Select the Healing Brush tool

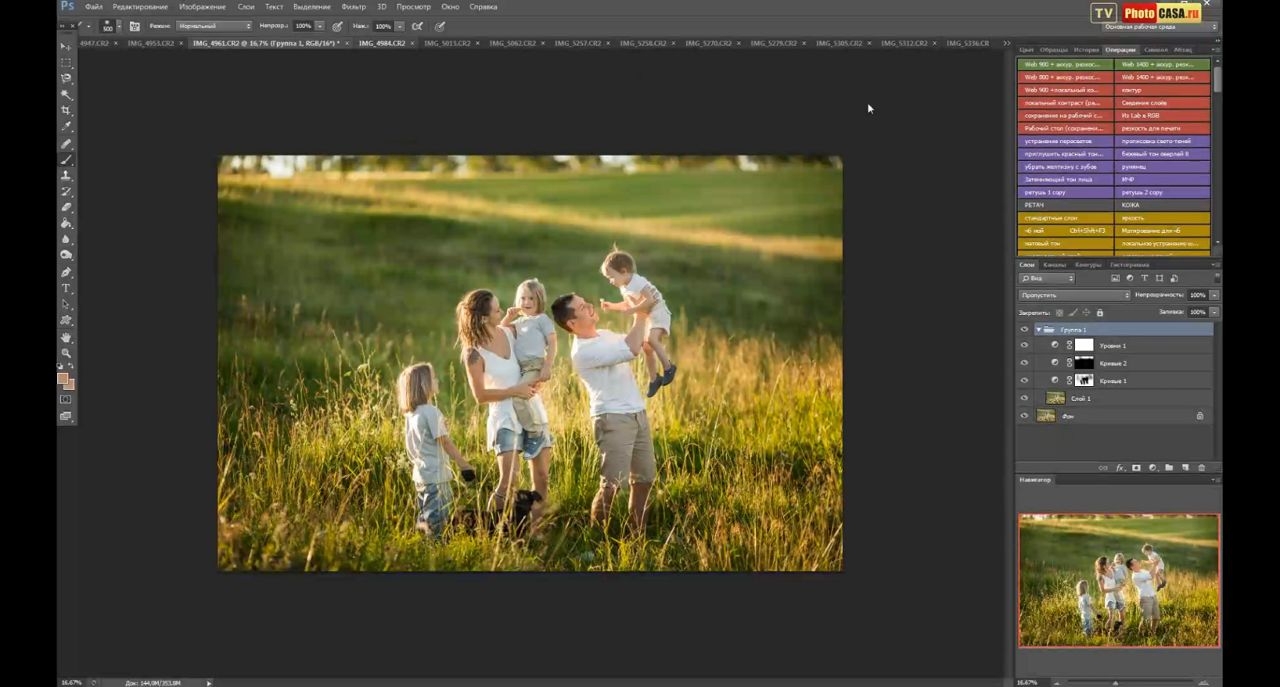coord(66,143)
